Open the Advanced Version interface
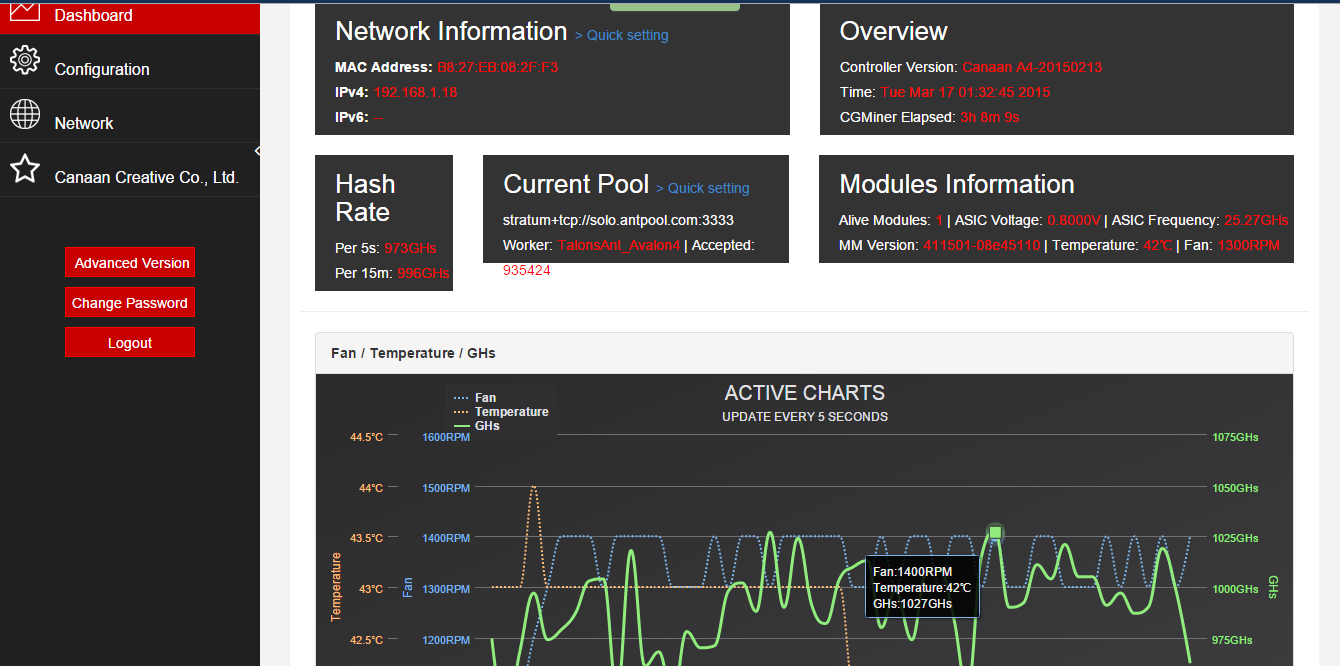The width and height of the screenshot is (1340, 666). [130, 263]
